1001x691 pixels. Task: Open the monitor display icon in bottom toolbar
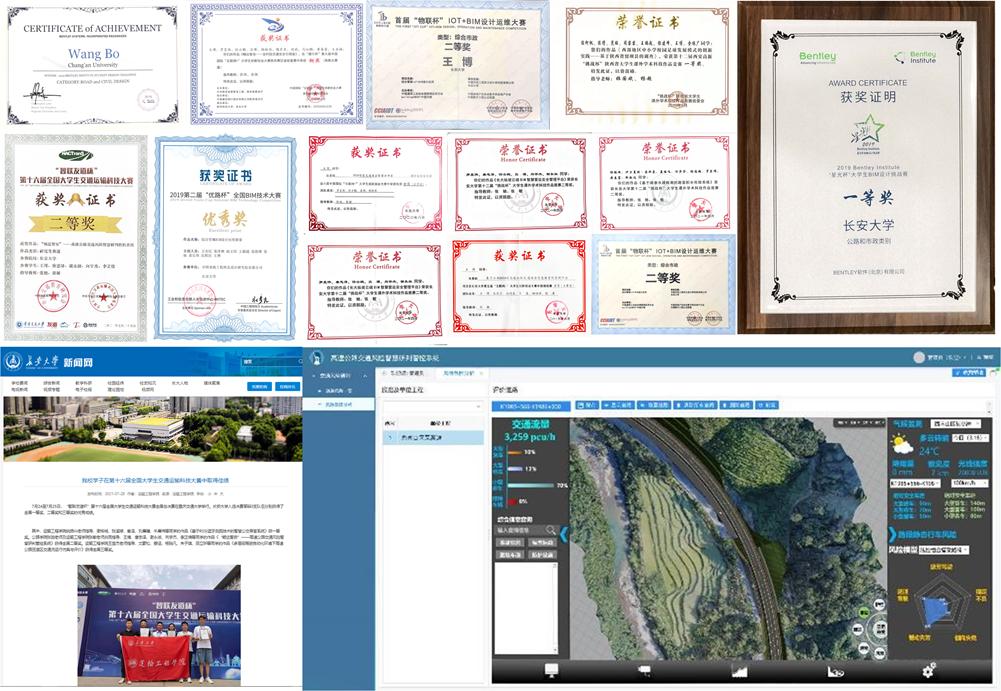[x=552, y=670]
